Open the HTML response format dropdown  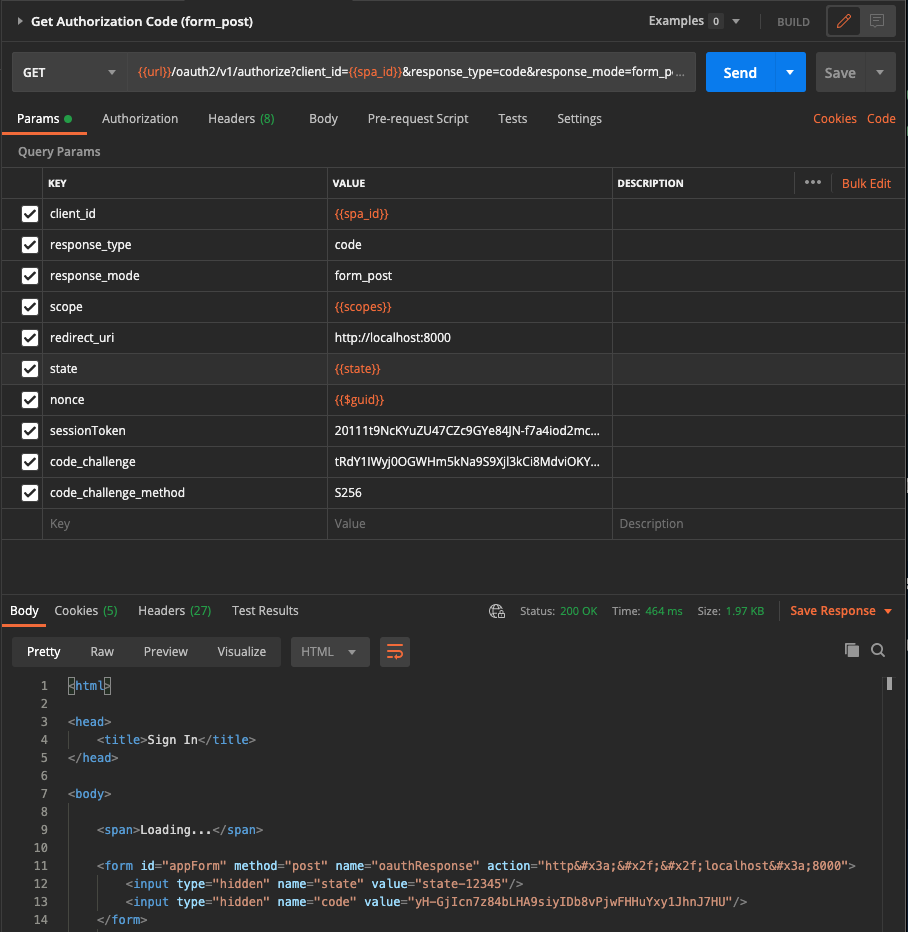(330, 651)
